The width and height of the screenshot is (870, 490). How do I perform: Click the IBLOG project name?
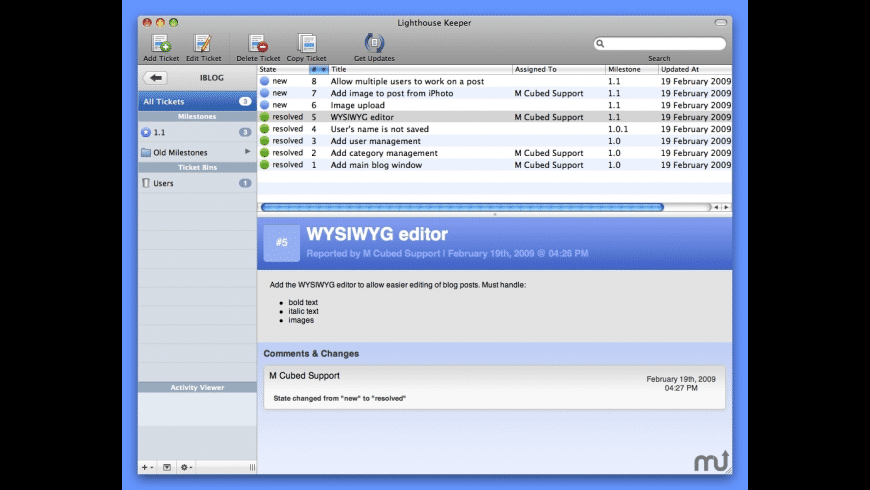click(212, 78)
